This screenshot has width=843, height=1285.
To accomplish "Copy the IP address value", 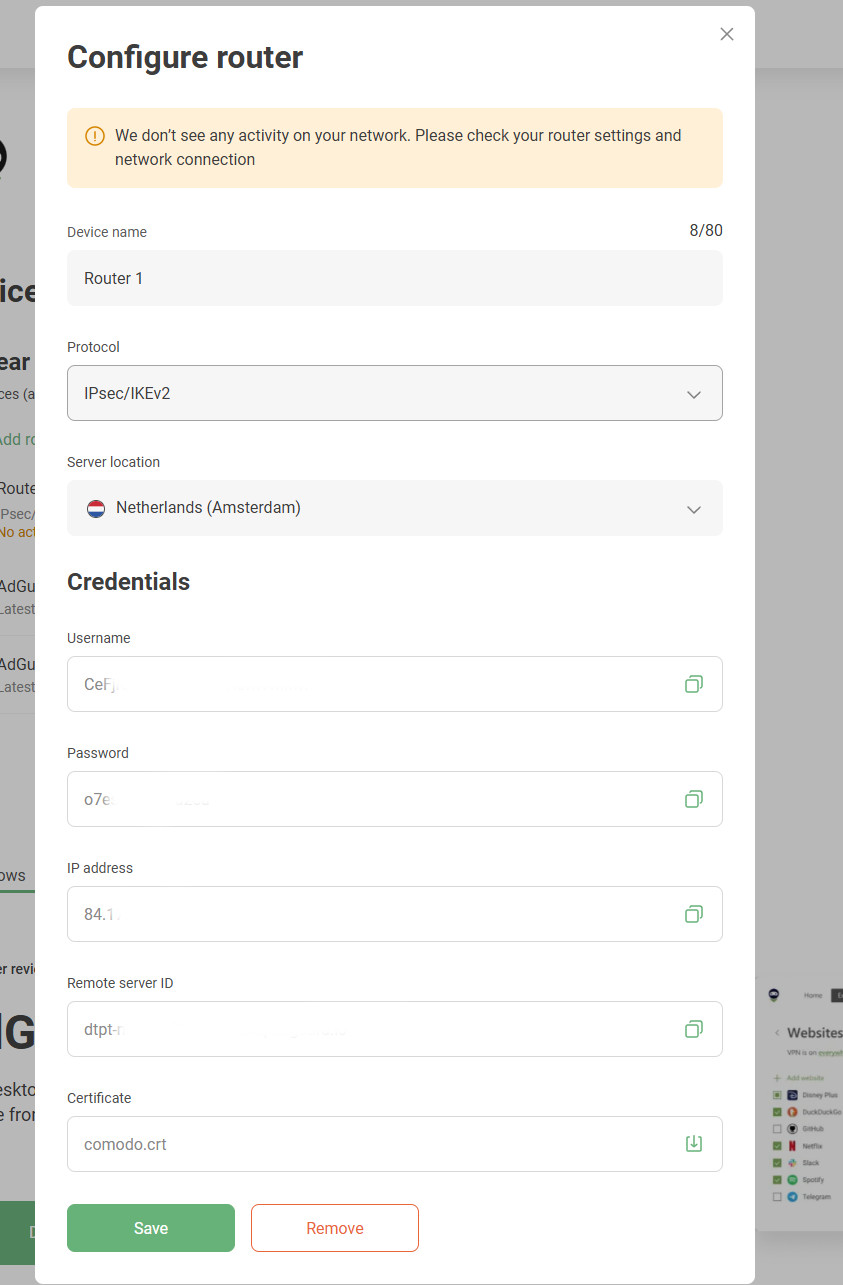I will click(693, 914).
